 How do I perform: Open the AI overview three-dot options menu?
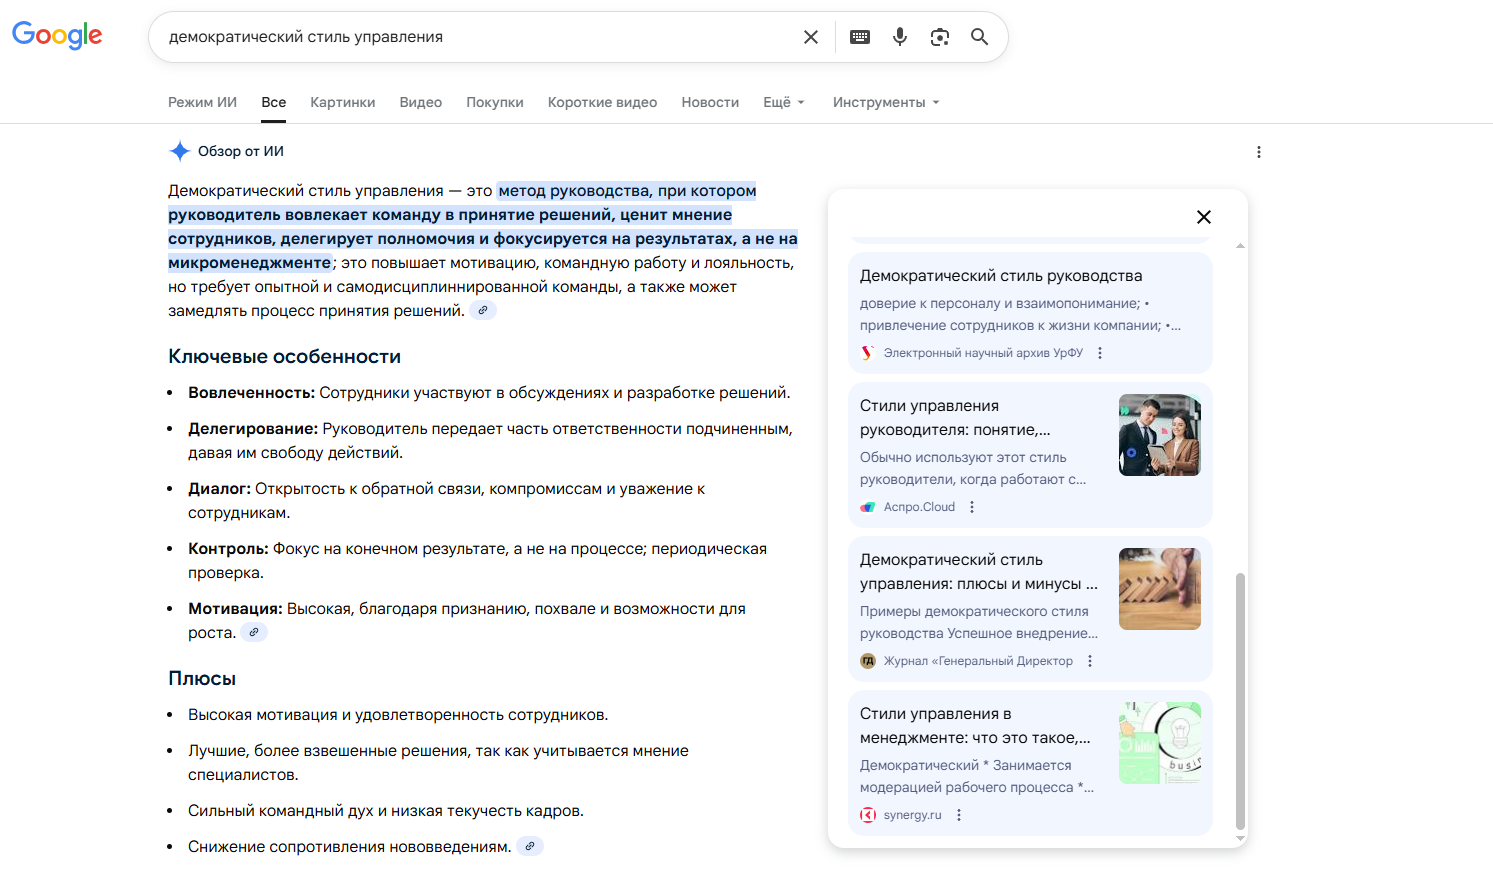(1258, 152)
